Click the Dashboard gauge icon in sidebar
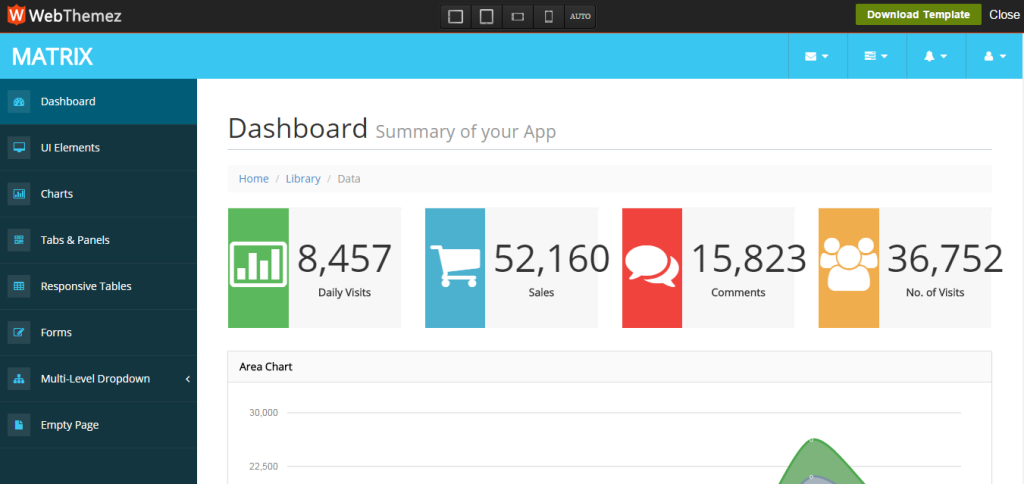 [x=18, y=101]
